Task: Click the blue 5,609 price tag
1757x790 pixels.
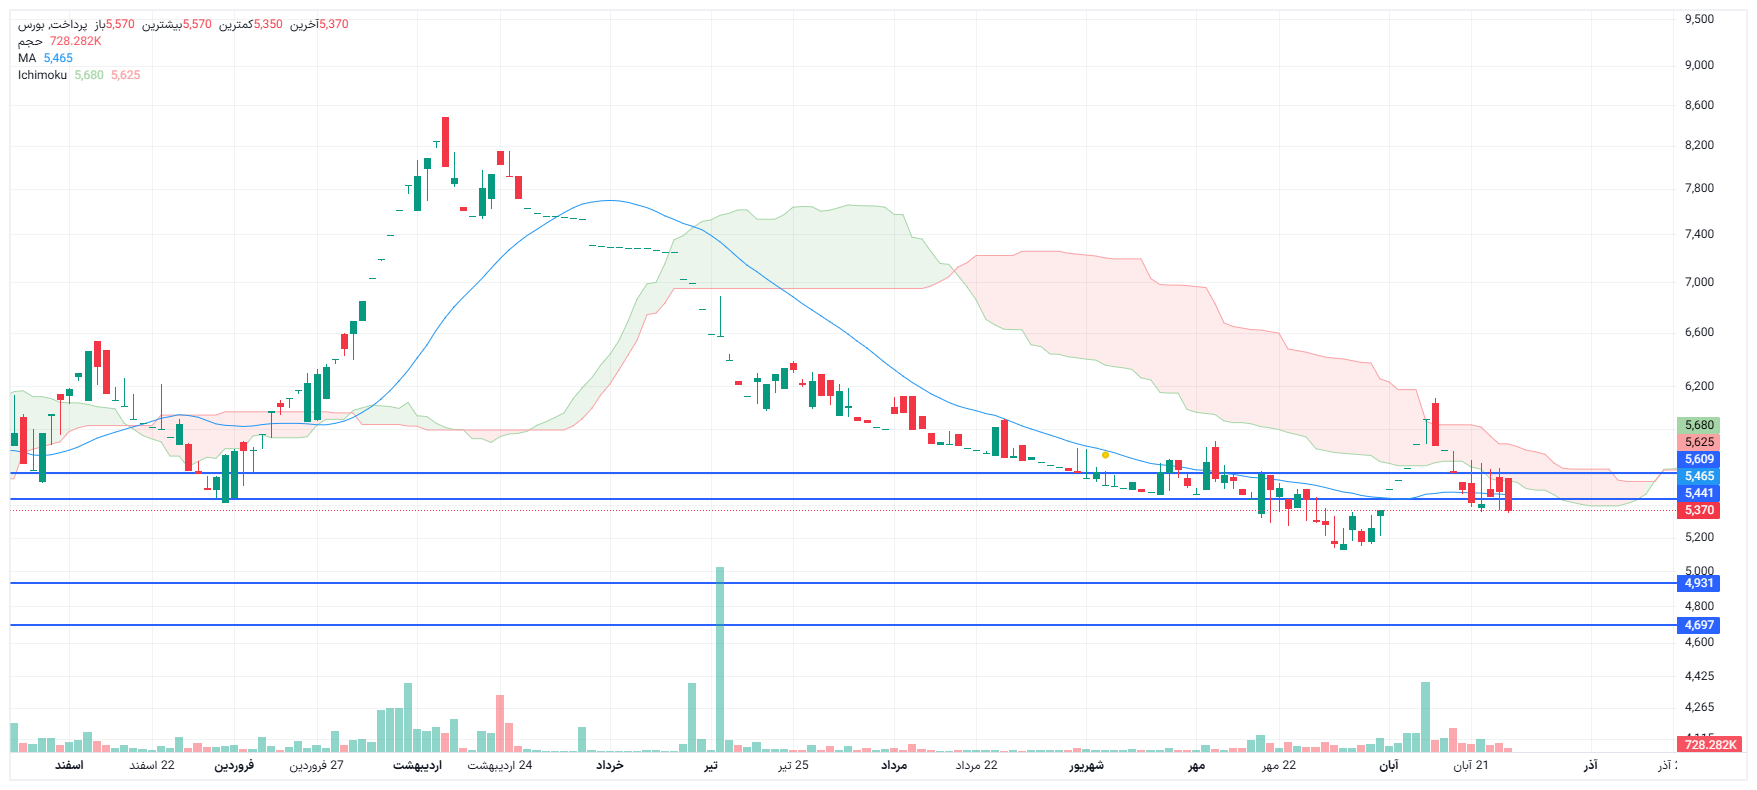Action: tap(1699, 459)
